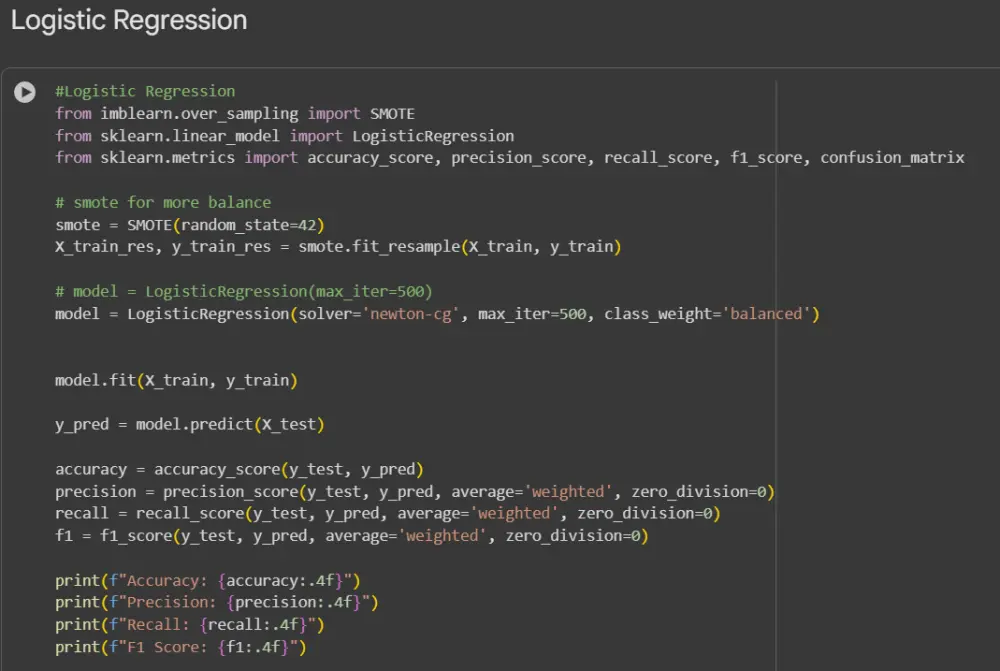Click the "Logistic Regression" section heading
Image resolution: width=1000 pixels, height=671 pixels.
tap(129, 21)
